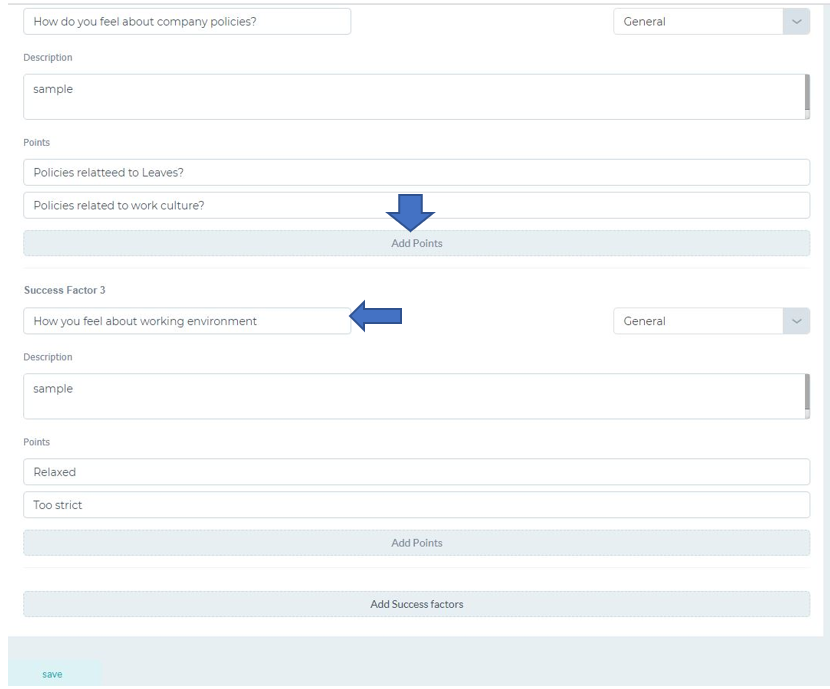
Task: Click the save button
Action: point(52,674)
